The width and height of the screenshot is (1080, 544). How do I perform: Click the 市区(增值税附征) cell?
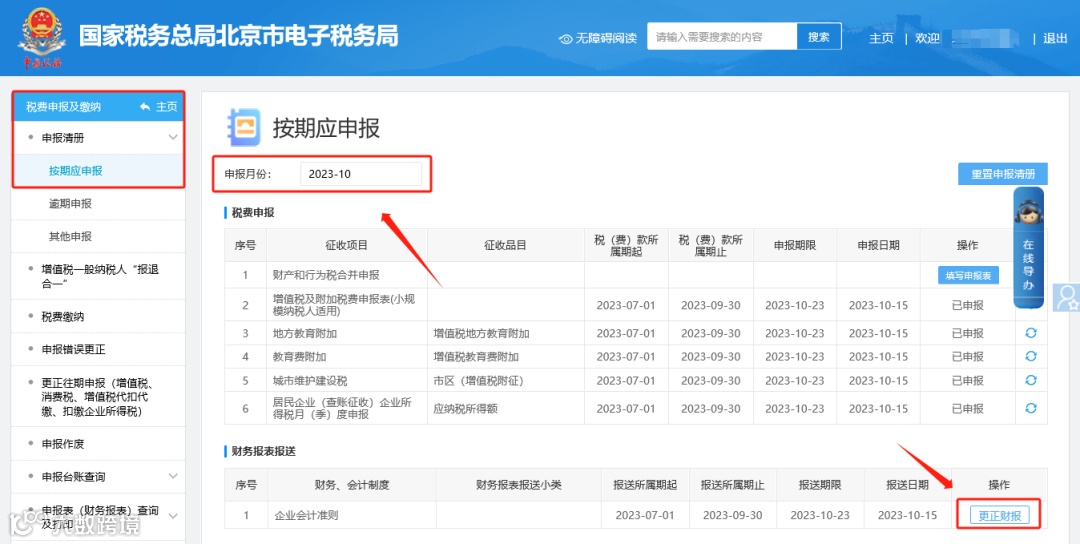(x=506, y=380)
